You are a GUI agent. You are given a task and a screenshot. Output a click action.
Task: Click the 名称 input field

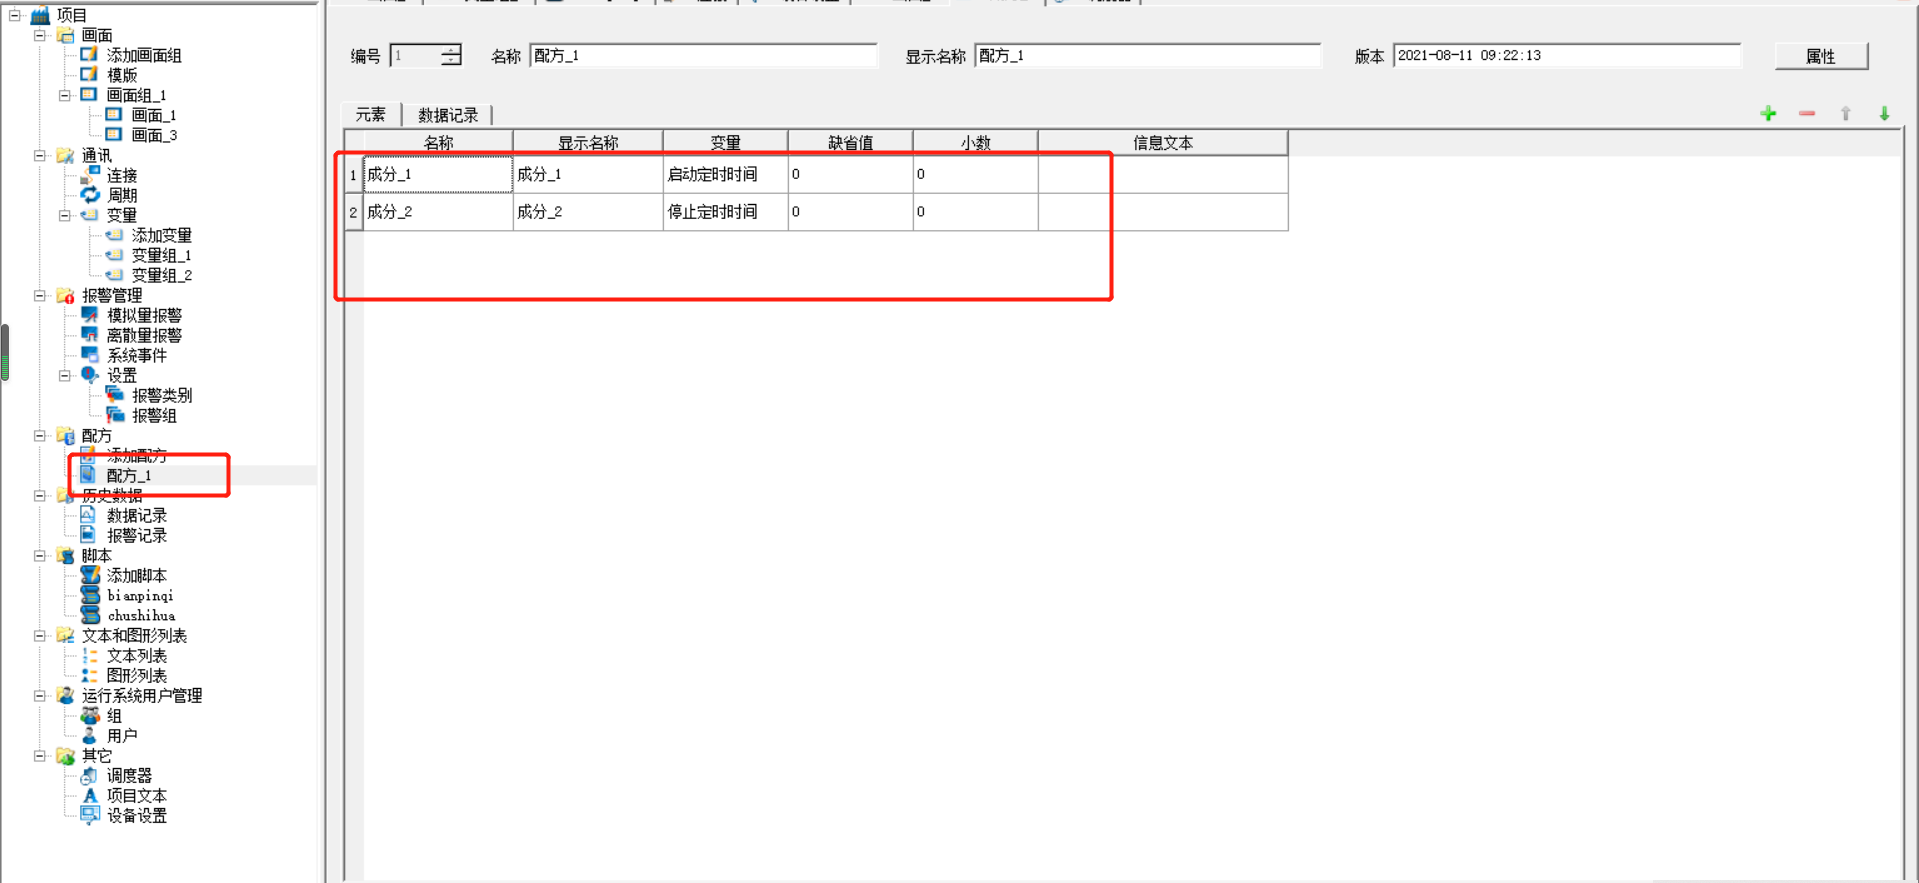[703, 56]
